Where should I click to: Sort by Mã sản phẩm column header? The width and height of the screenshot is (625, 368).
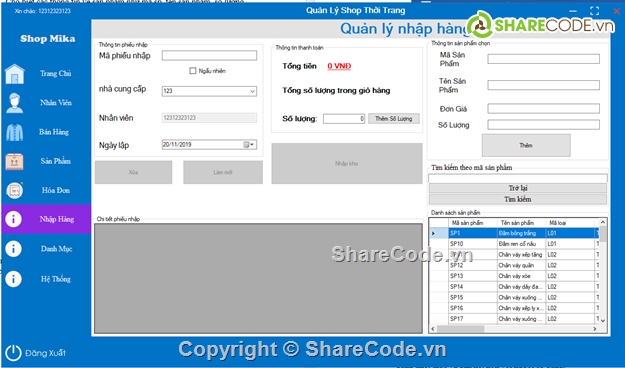[473, 223]
